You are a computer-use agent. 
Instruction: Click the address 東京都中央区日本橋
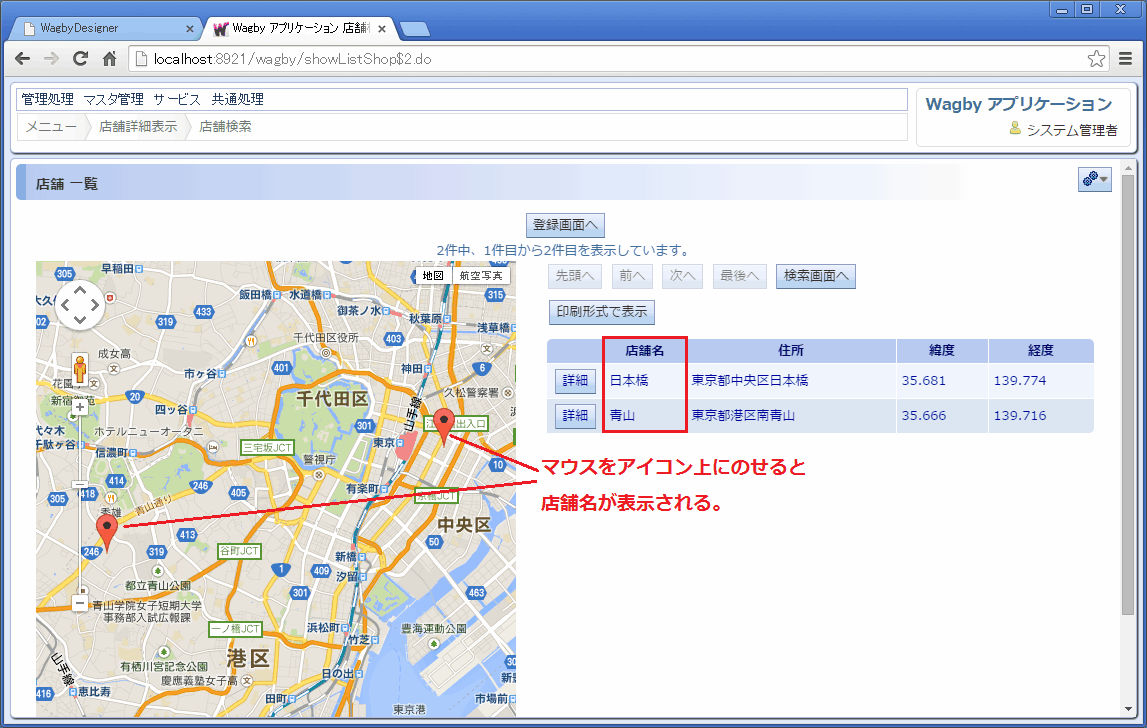(750, 380)
